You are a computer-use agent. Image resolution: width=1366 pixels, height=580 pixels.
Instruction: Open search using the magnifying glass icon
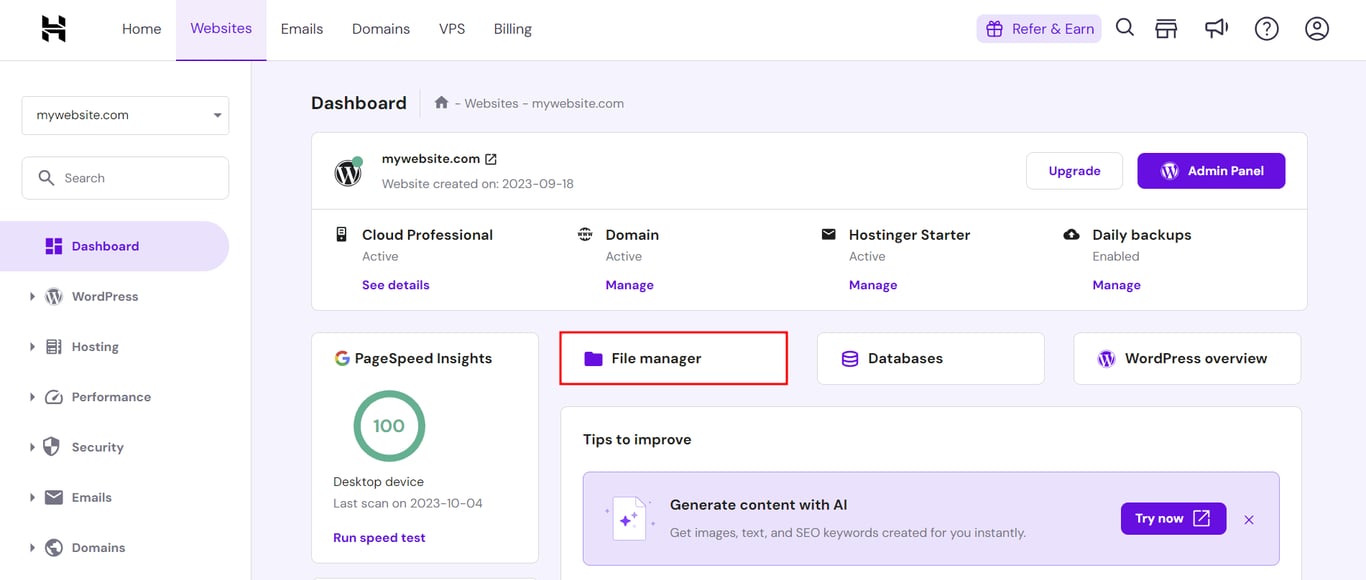1124,28
